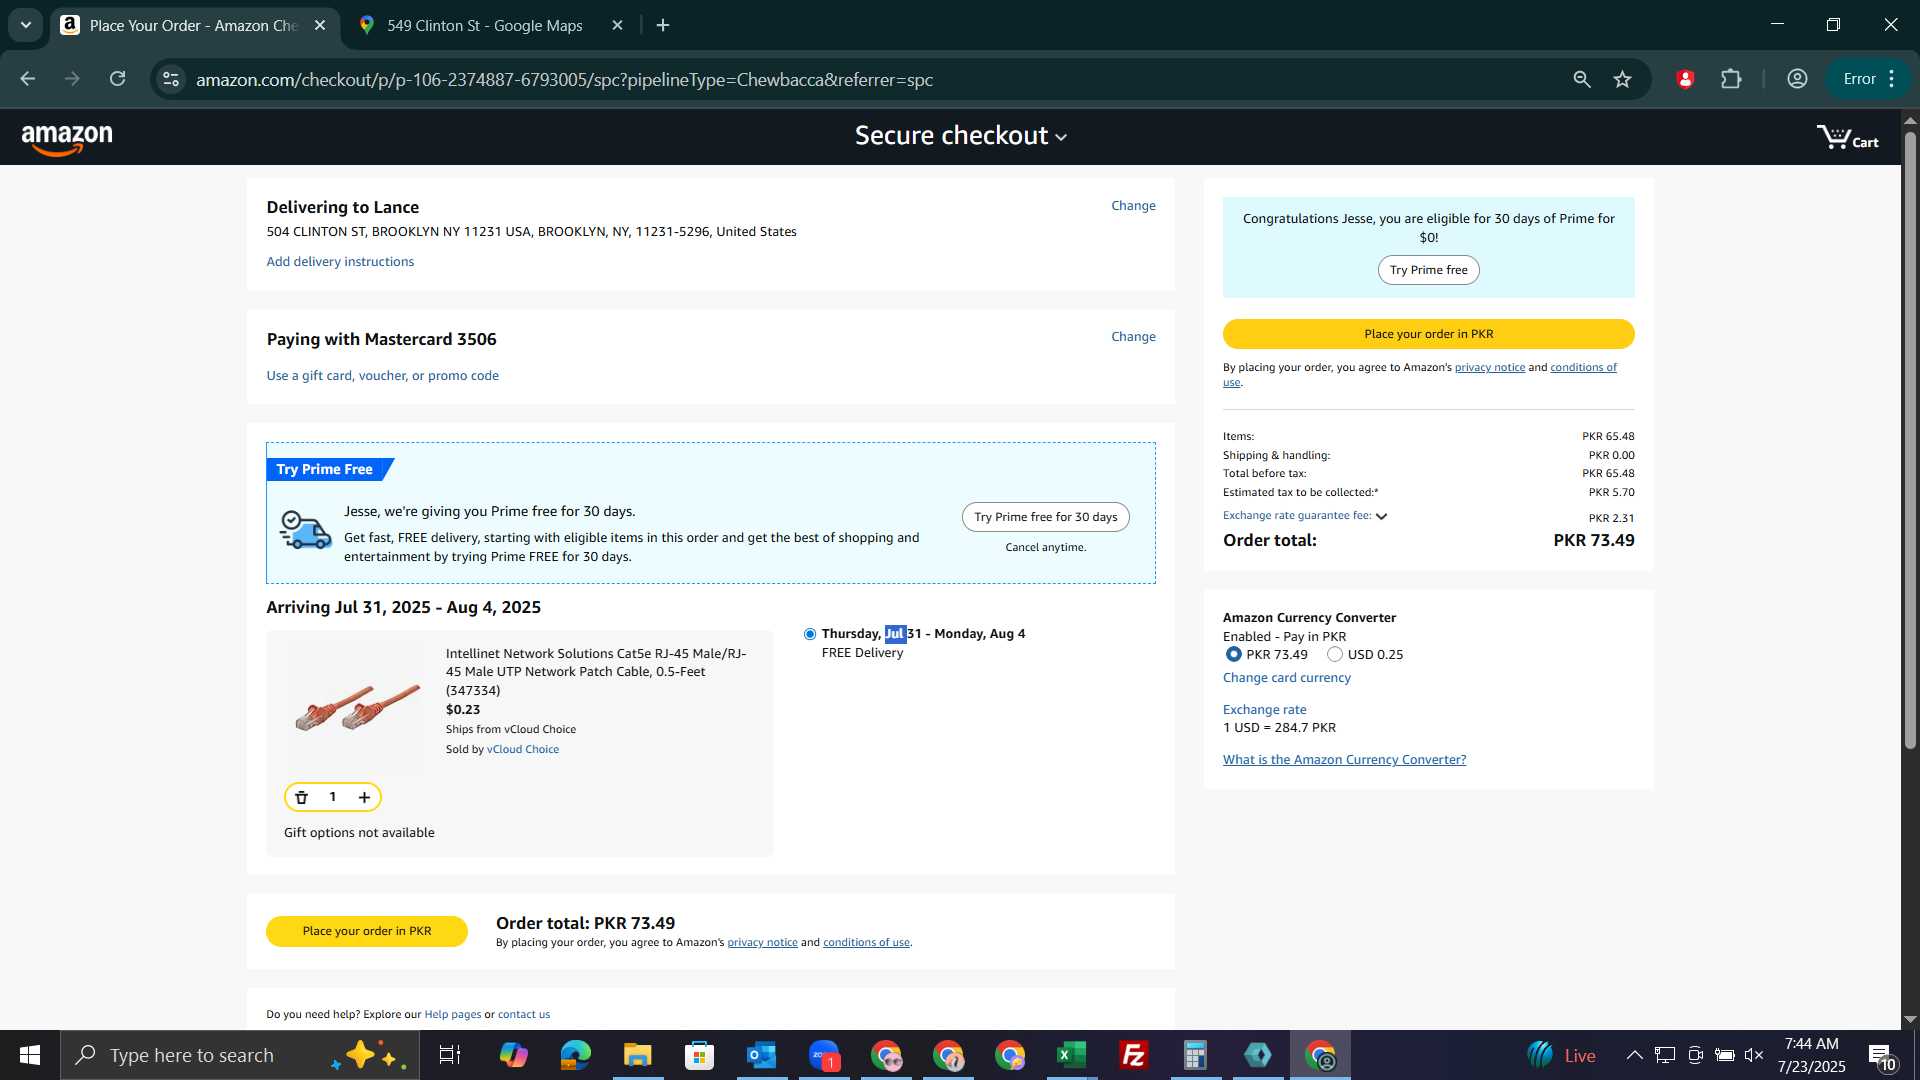Open a new browser tab
Screen dimensions: 1920x1080
click(x=663, y=25)
